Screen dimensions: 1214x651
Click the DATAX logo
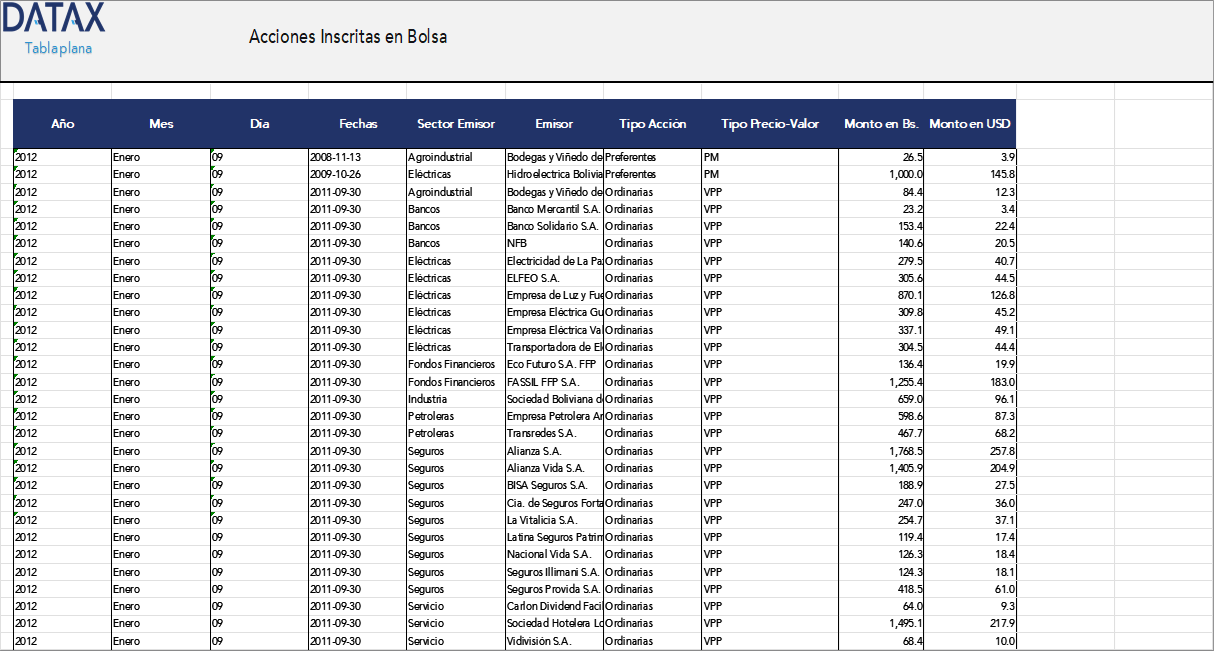53,18
